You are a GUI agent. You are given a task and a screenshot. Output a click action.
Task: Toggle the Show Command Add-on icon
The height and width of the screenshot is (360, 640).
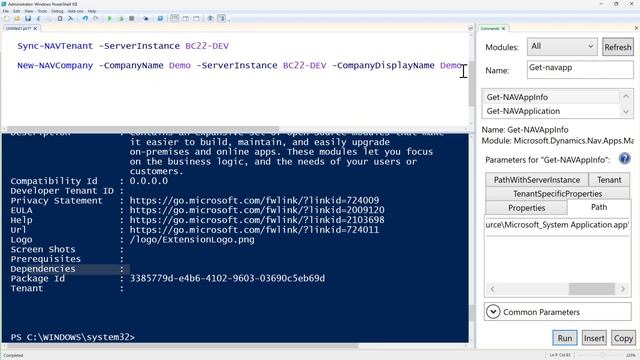[x=222, y=19]
